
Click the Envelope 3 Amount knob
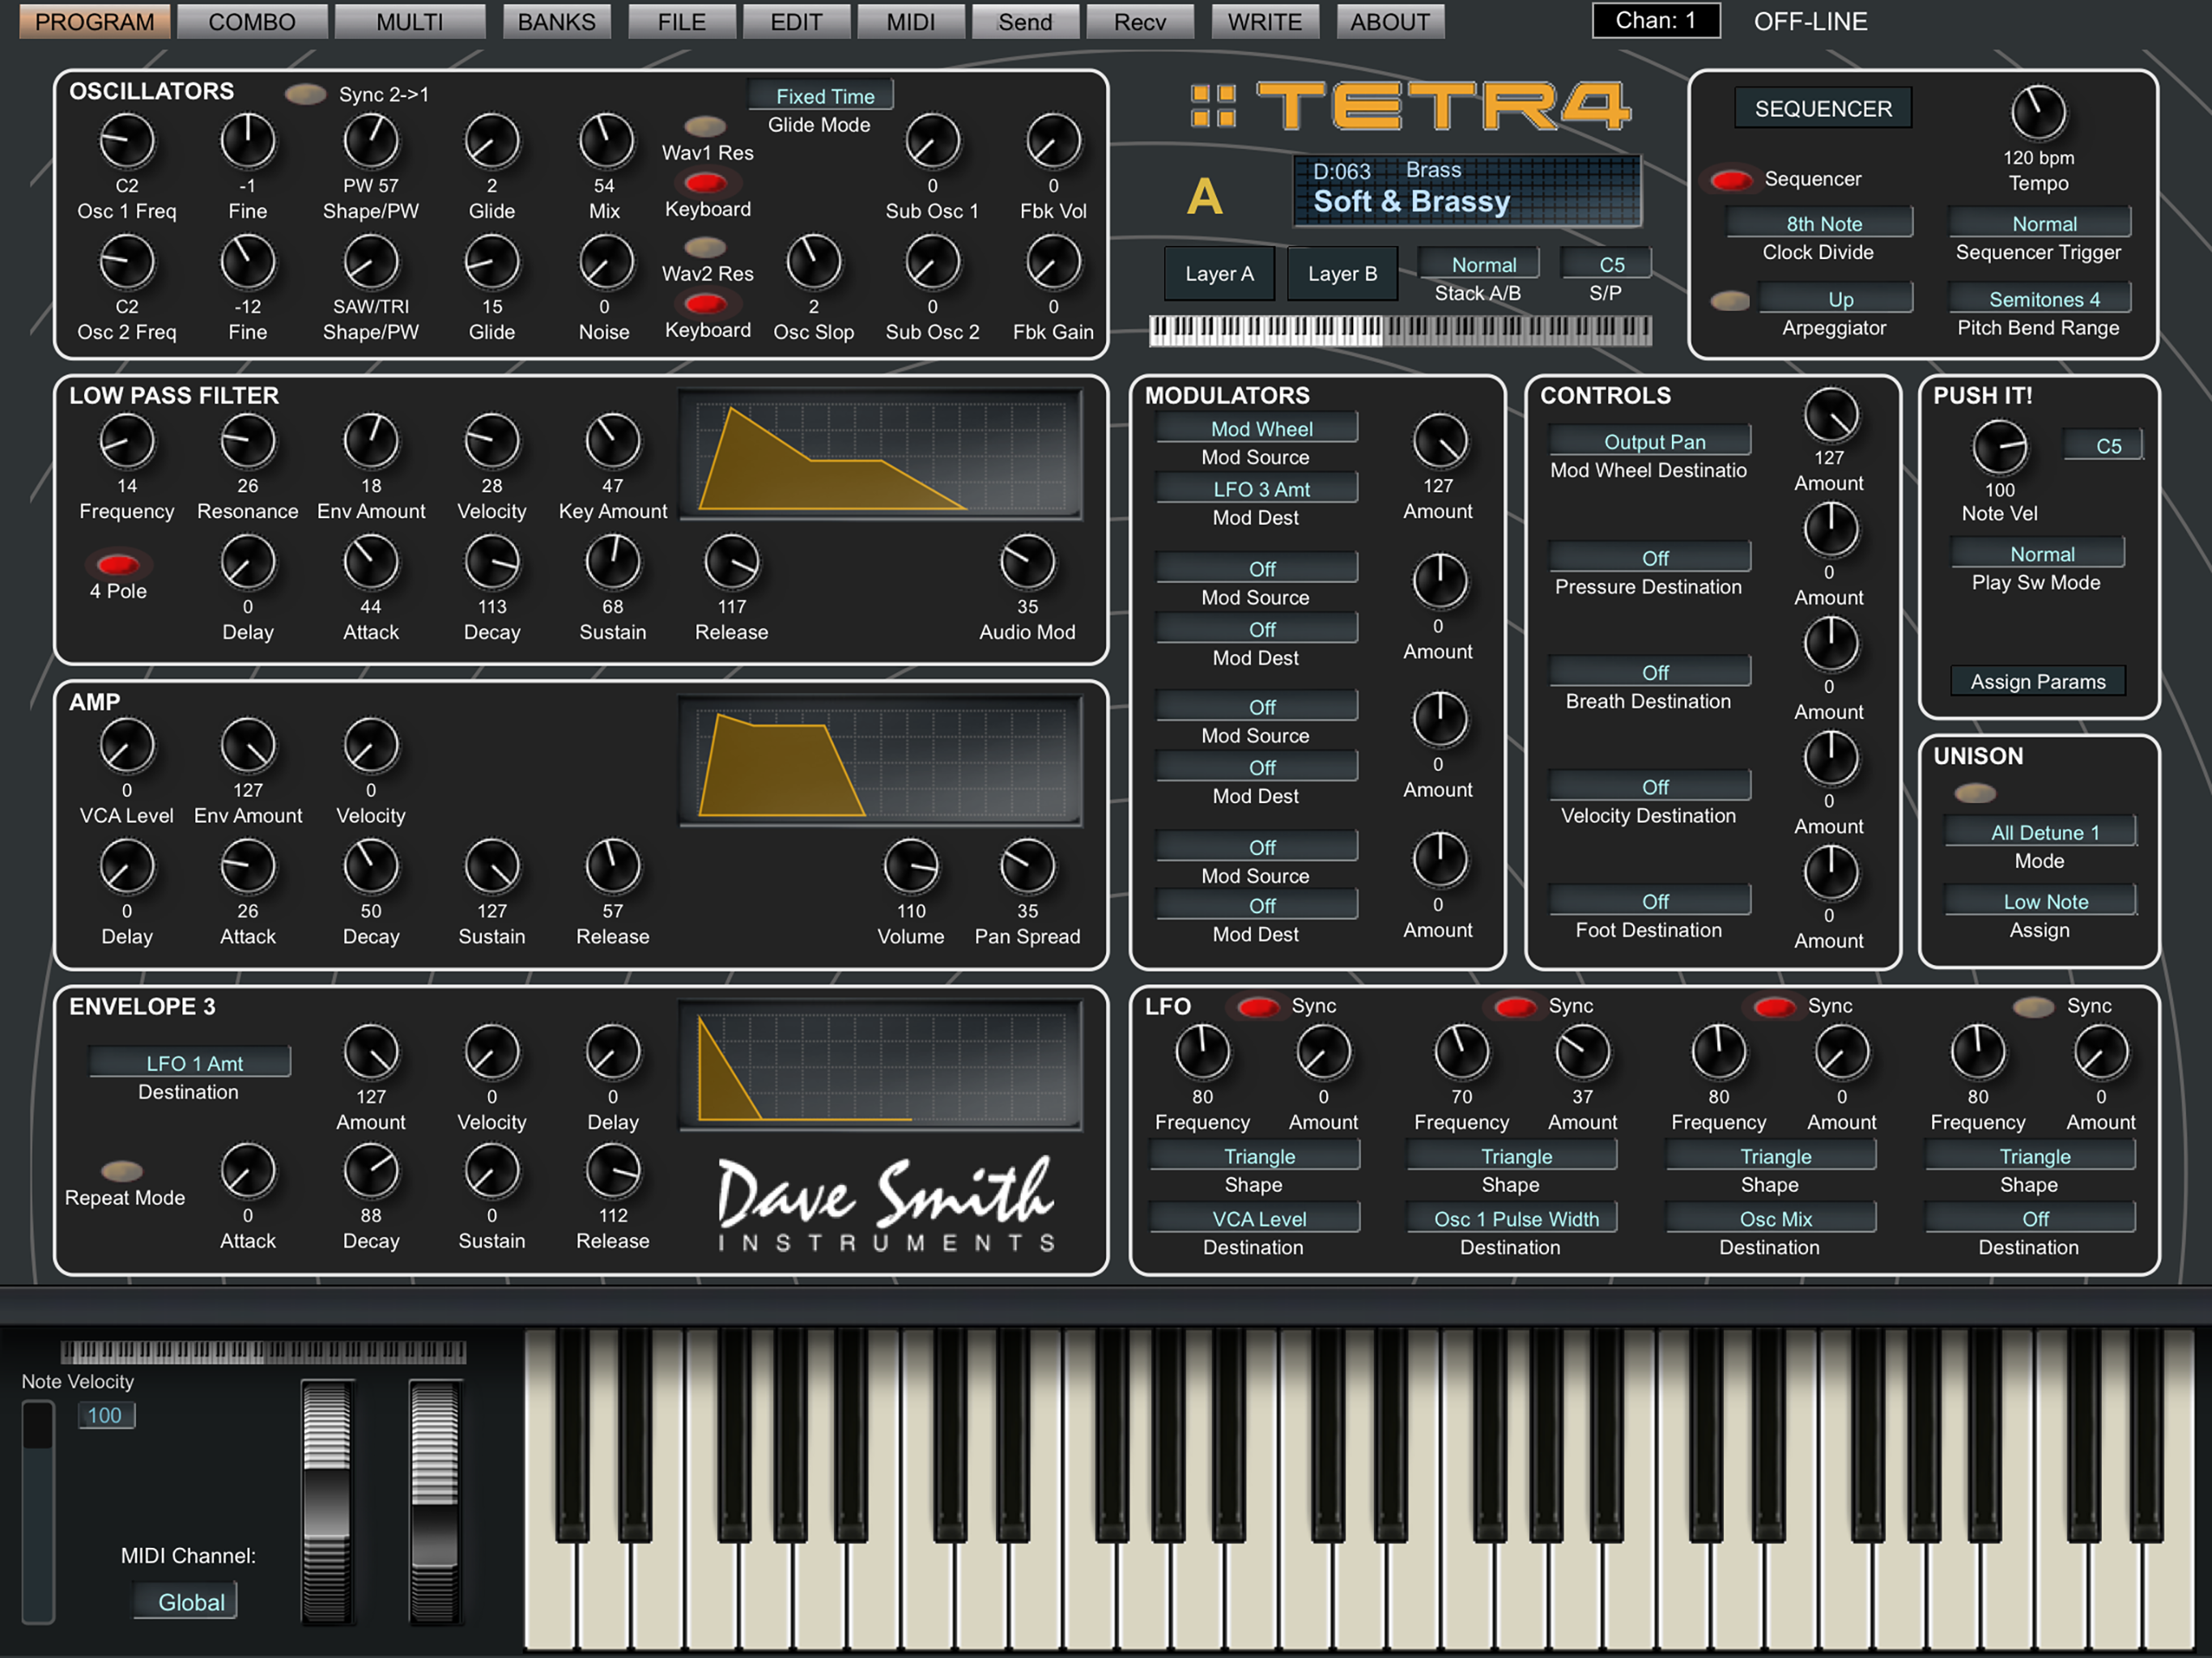point(370,1053)
